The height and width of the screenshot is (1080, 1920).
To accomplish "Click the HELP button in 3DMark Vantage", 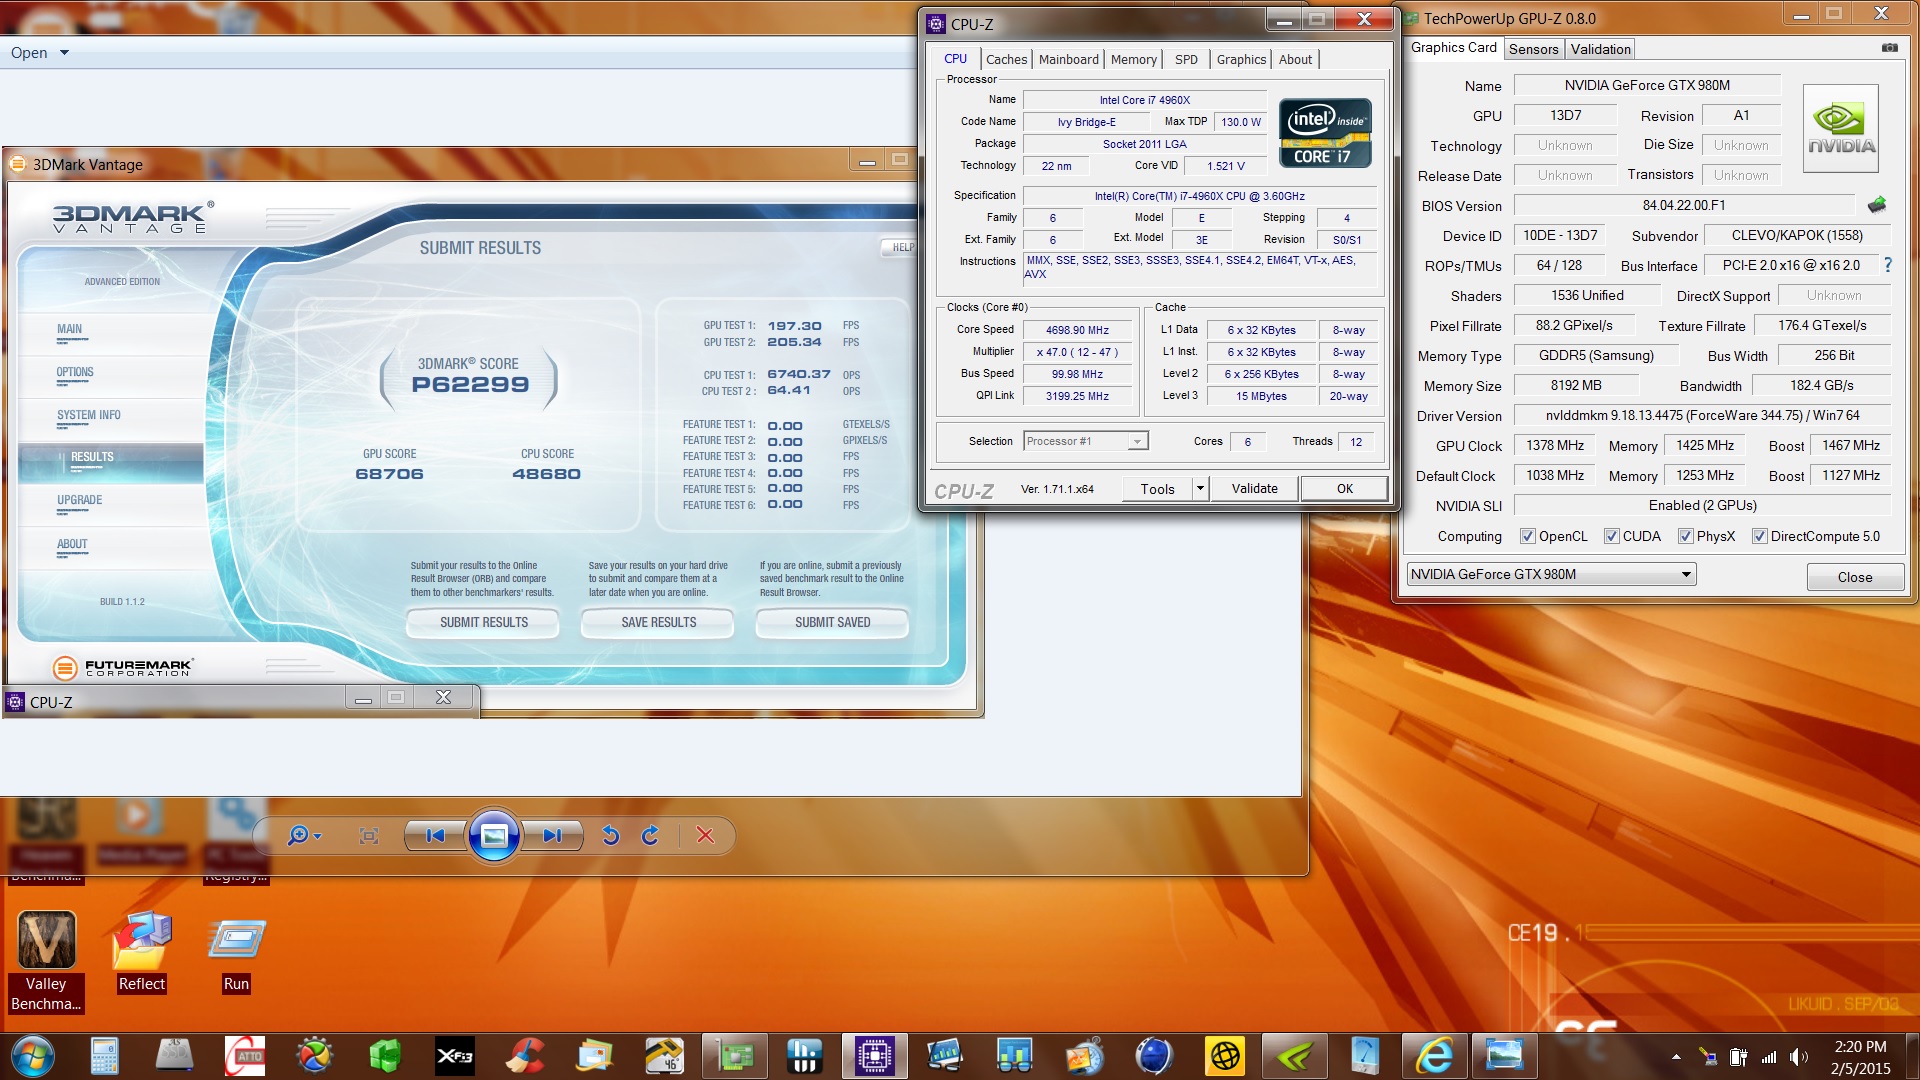I will pos(899,247).
